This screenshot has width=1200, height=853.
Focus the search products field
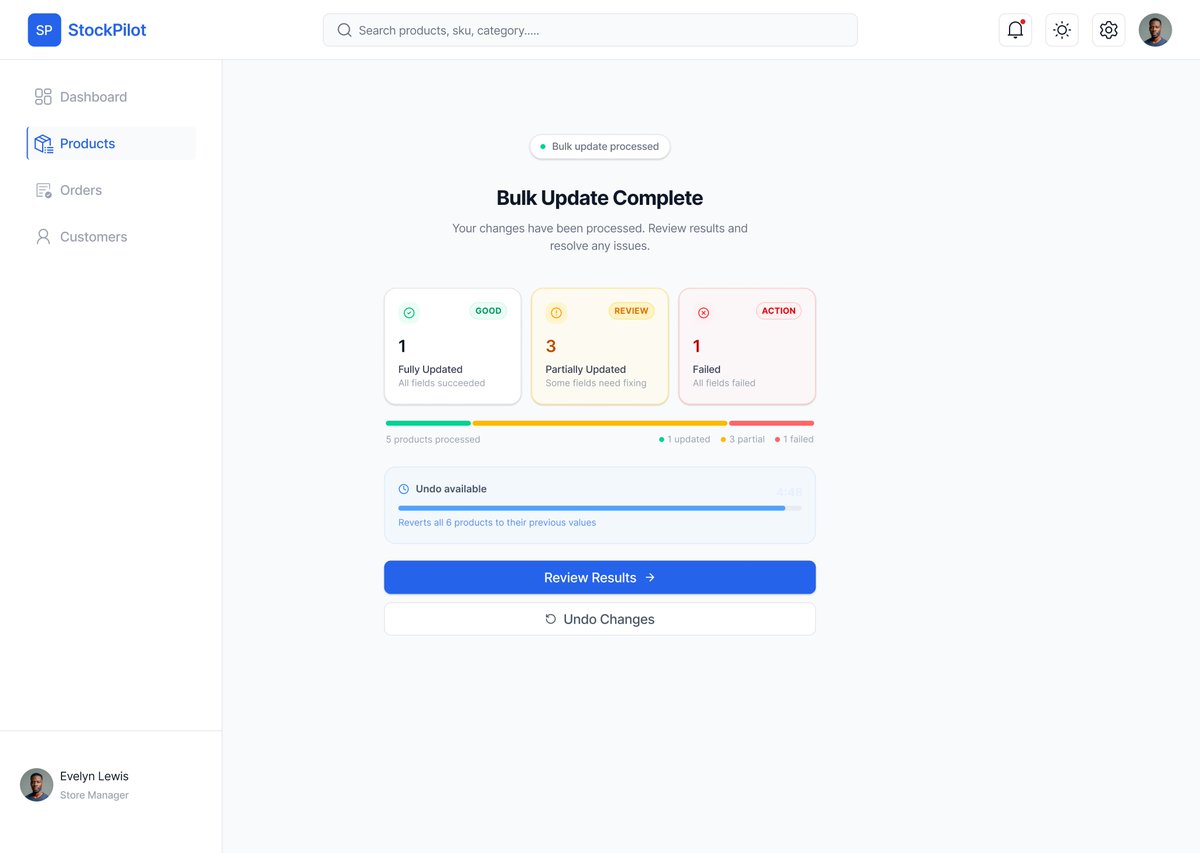point(590,30)
